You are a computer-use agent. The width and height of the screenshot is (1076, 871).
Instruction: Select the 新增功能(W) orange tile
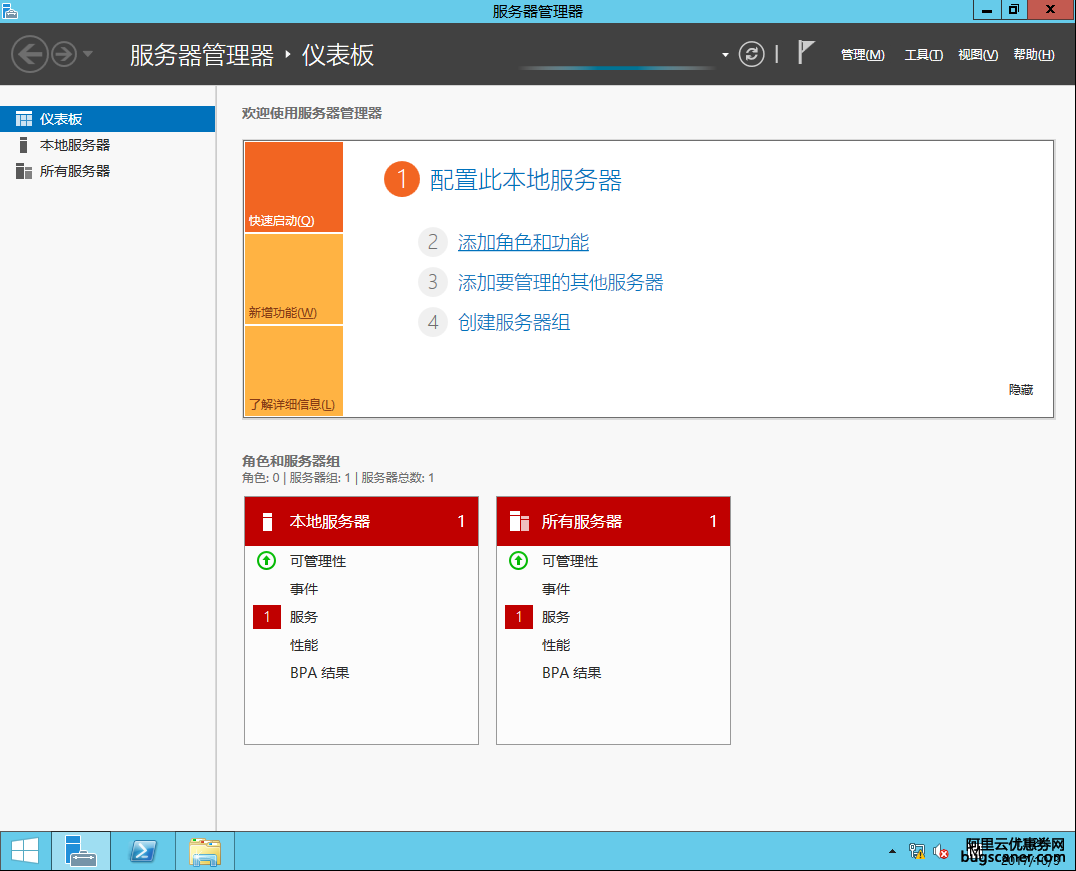tap(293, 279)
